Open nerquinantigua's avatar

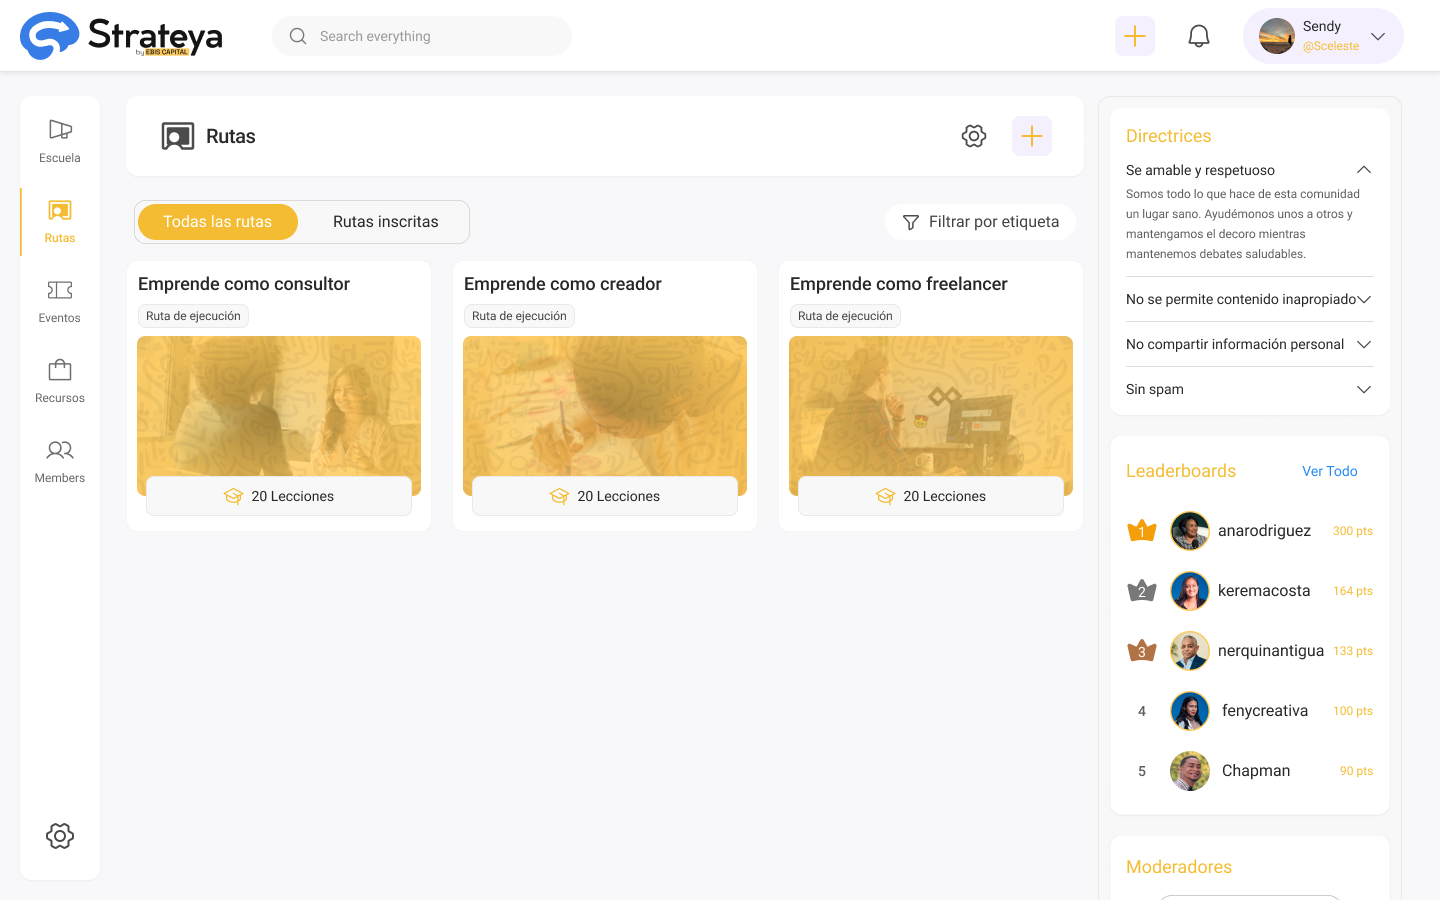coord(1190,651)
